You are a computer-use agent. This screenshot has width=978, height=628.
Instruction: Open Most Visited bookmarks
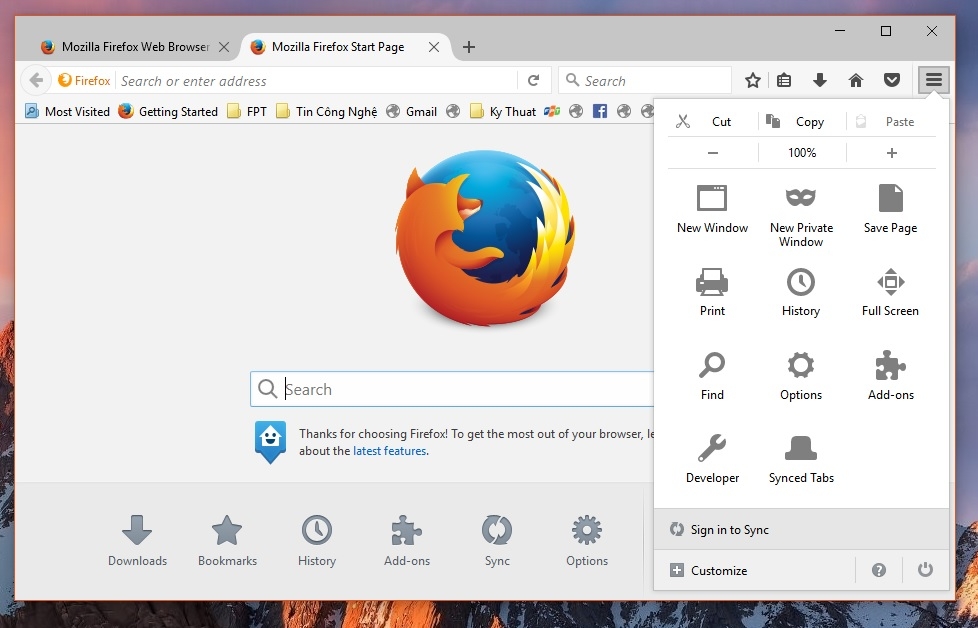click(67, 112)
